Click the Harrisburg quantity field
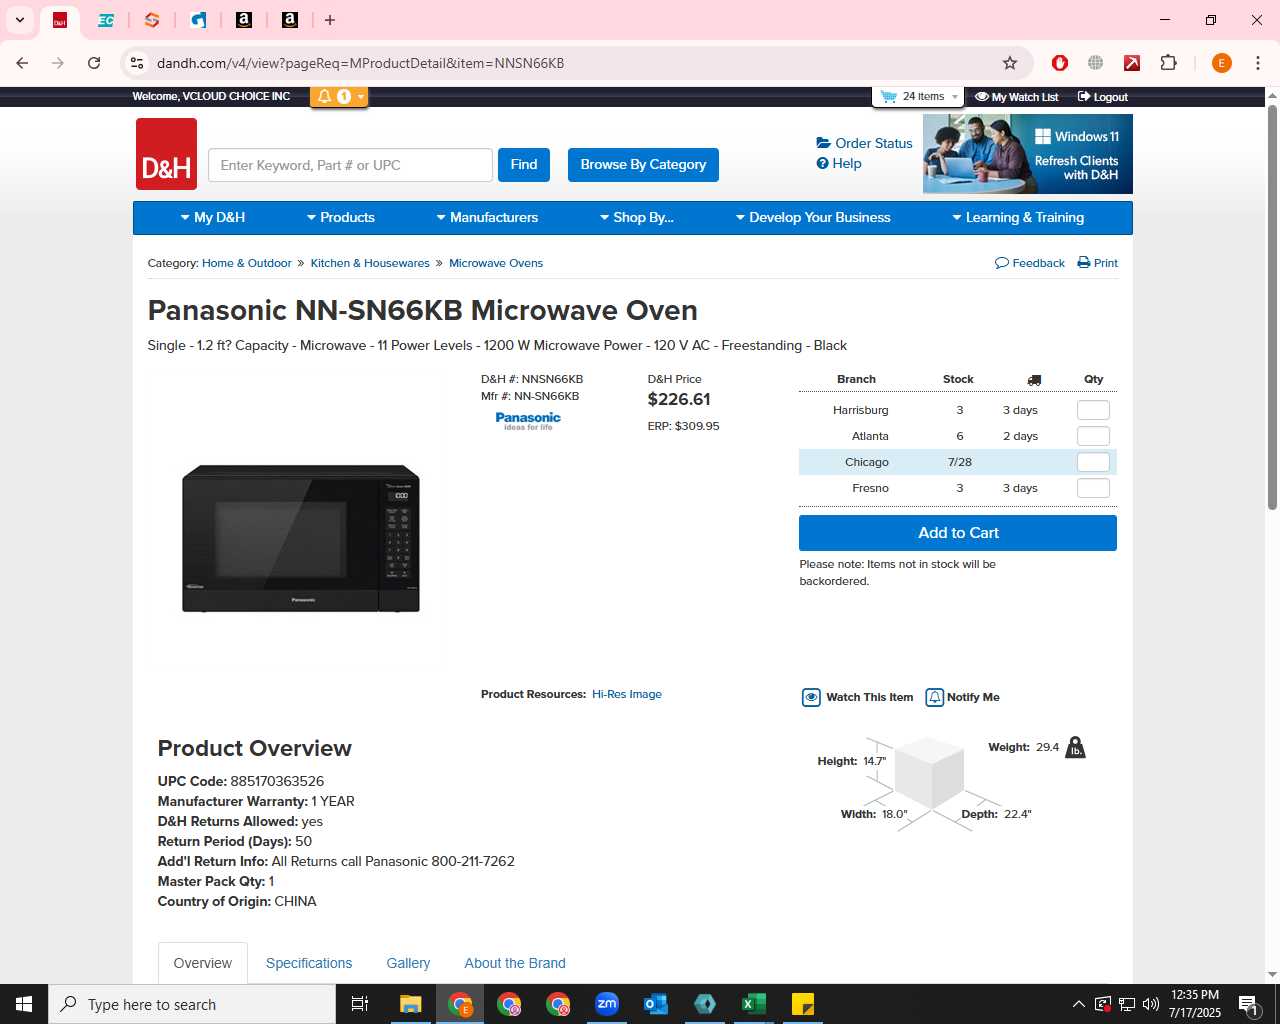1280x1024 pixels. tap(1093, 410)
